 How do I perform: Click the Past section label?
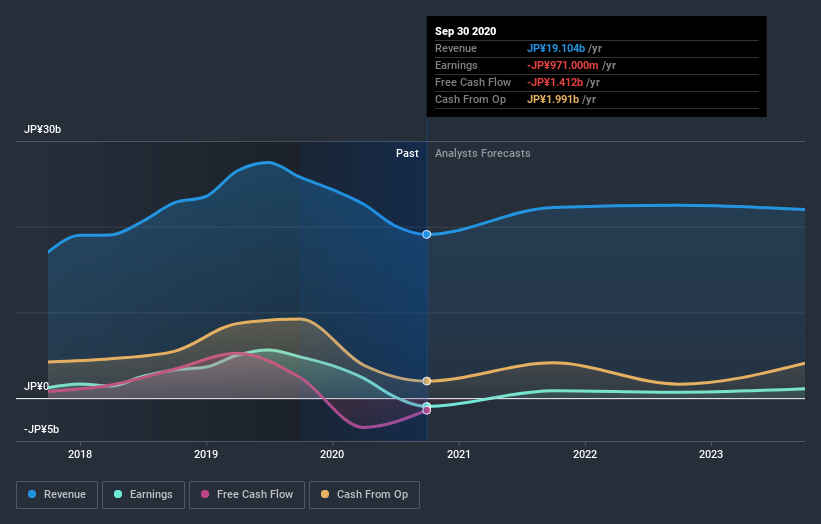[x=407, y=153]
